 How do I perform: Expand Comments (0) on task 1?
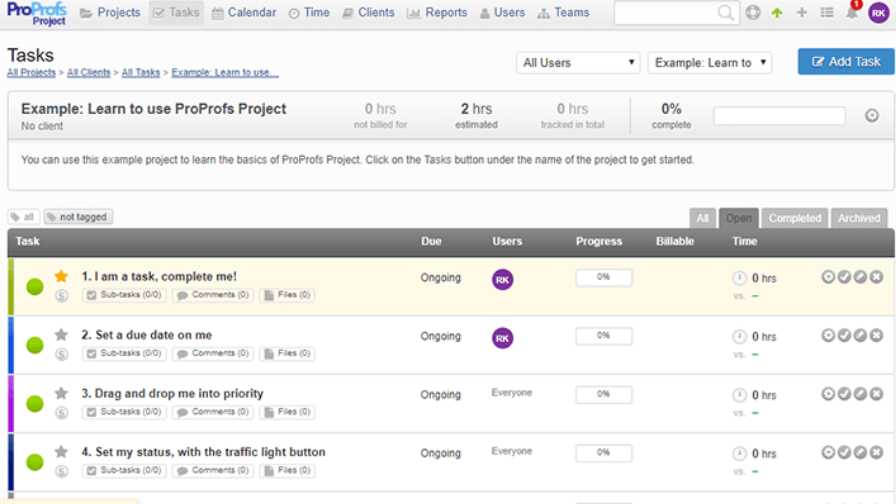point(213,295)
